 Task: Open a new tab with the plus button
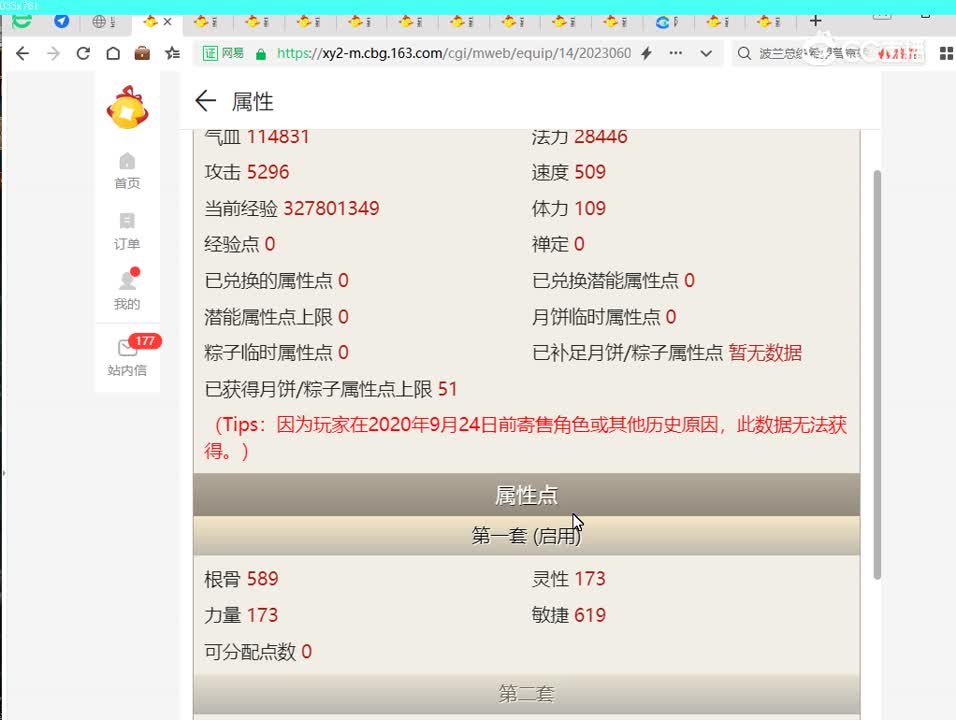(x=815, y=19)
